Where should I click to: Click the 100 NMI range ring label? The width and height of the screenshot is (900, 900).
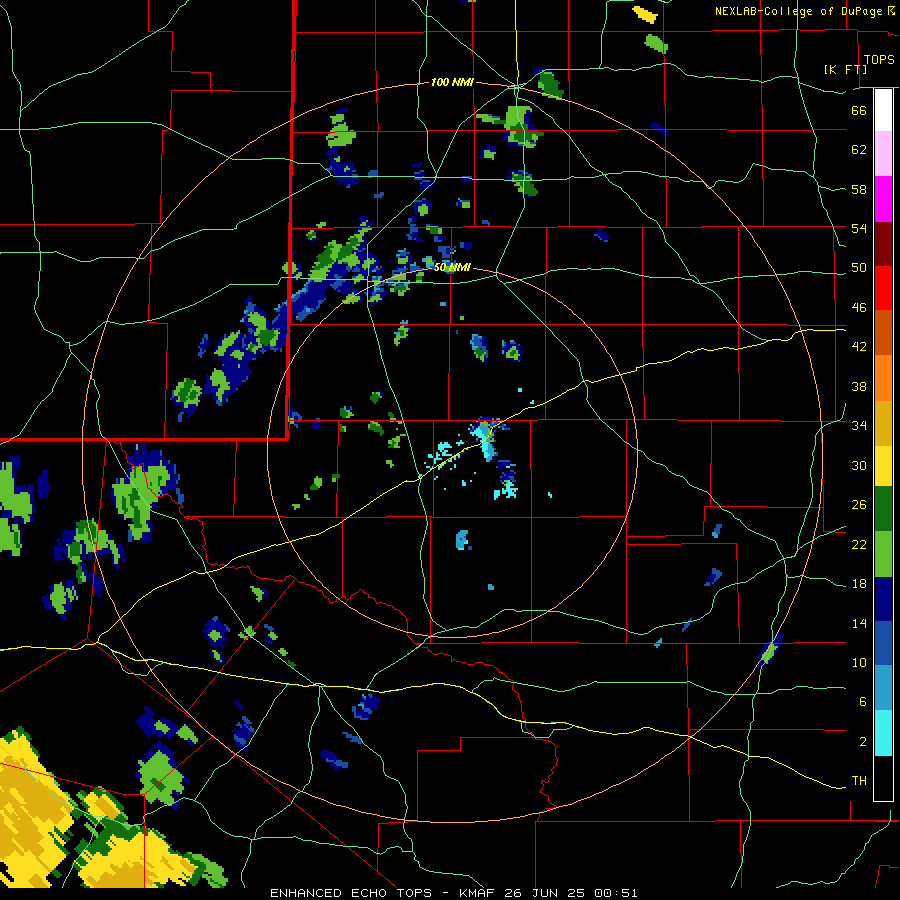pyautogui.click(x=452, y=83)
